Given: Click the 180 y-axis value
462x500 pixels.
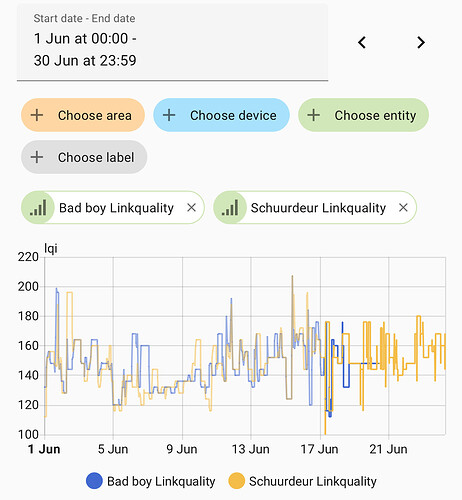Looking at the screenshot, I should pos(28,316).
